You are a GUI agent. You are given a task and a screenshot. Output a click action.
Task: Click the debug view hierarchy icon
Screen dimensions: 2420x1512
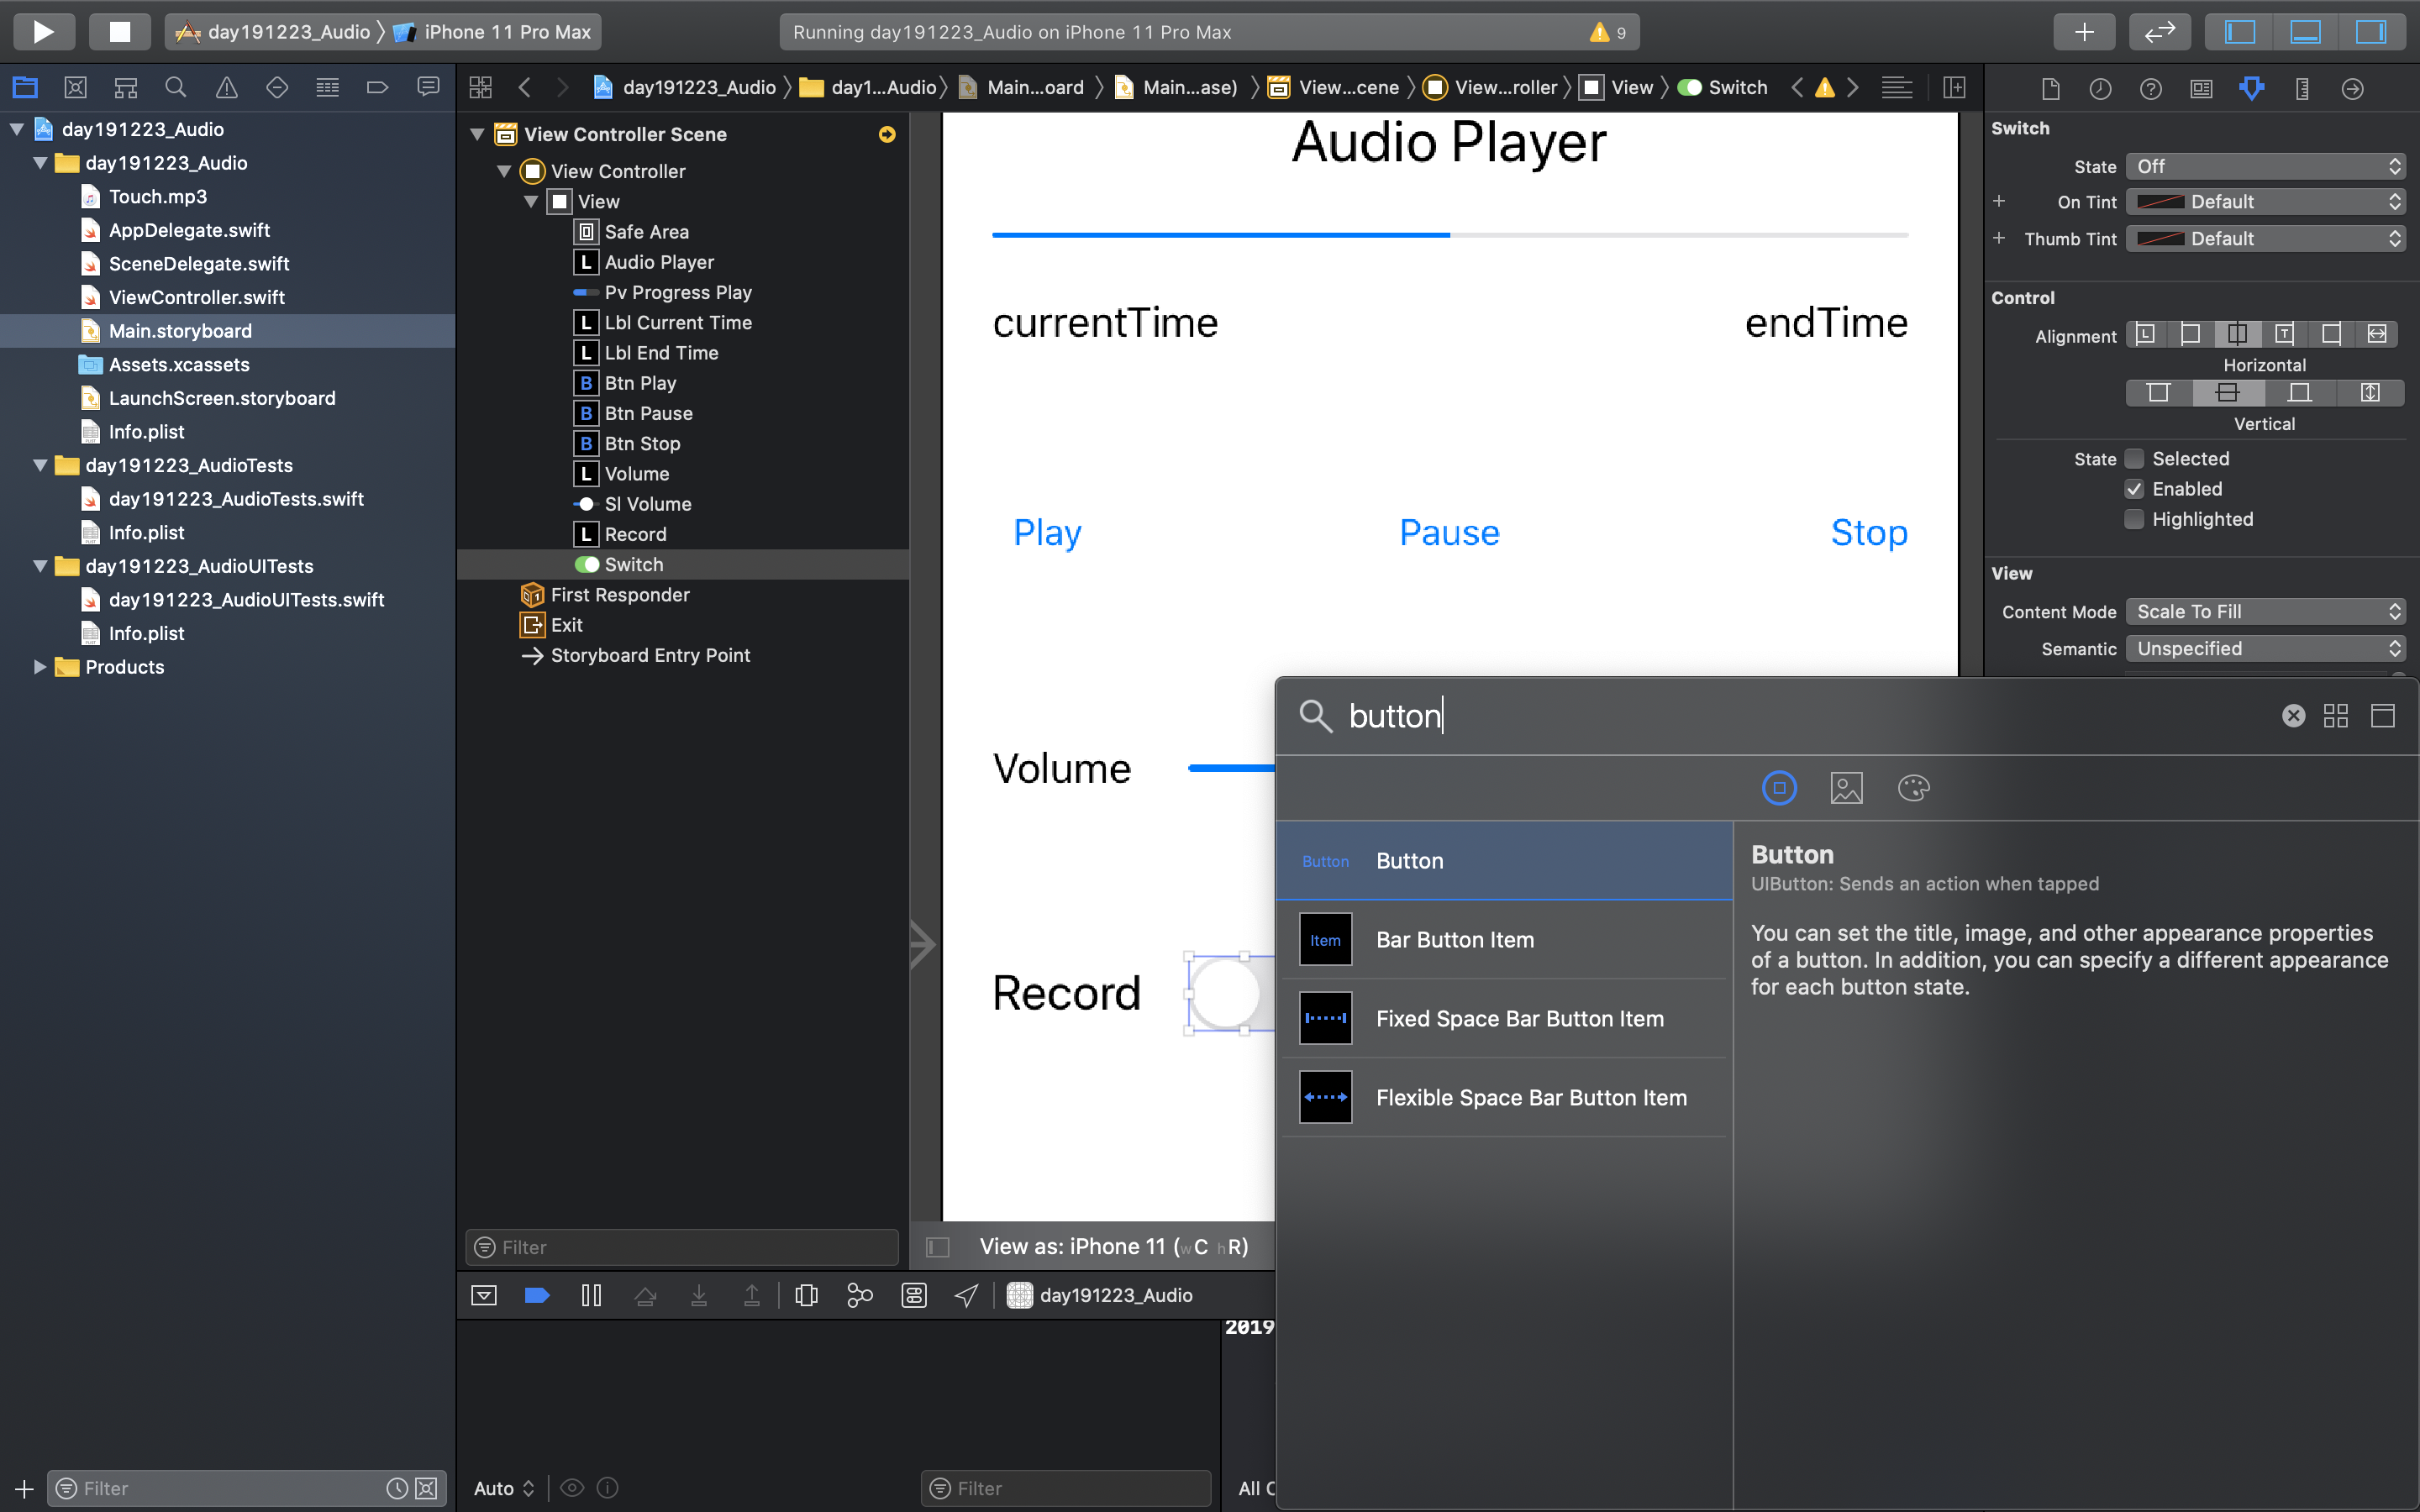pyautogui.click(x=806, y=1295)
